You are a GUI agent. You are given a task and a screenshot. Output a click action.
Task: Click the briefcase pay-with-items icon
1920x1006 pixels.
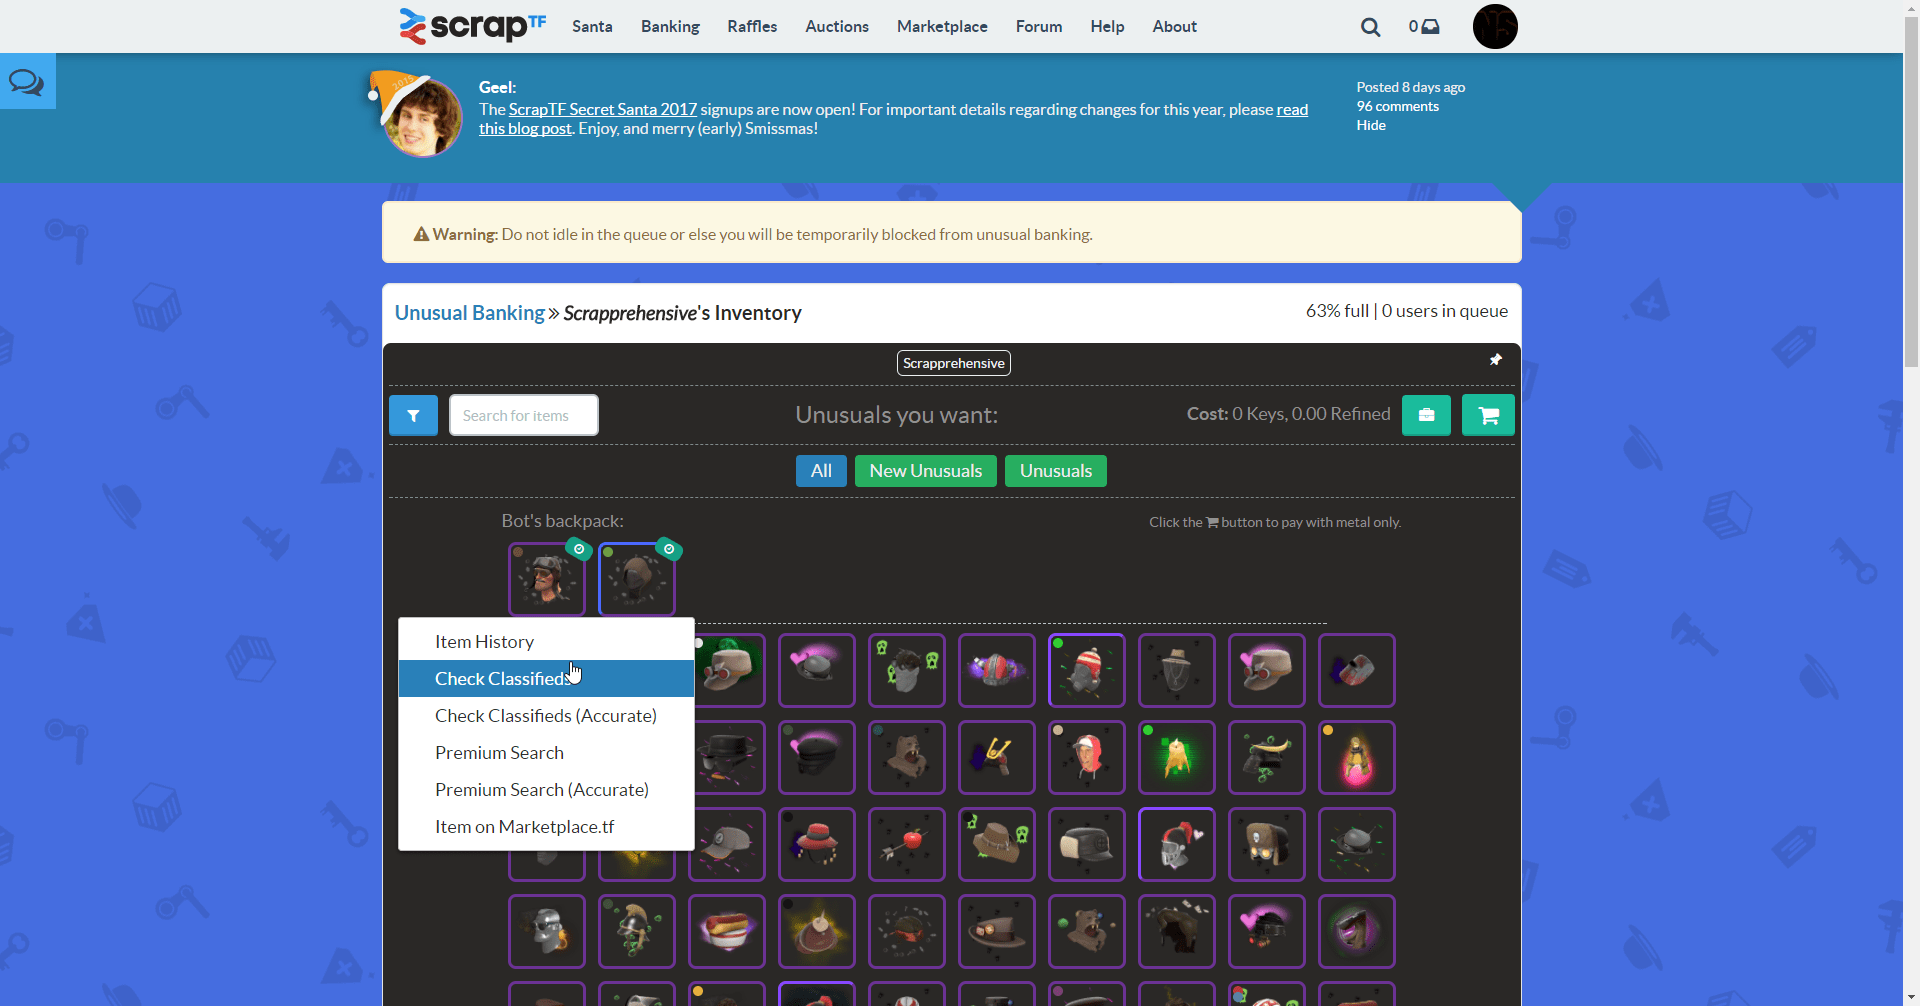(1427, 414)
